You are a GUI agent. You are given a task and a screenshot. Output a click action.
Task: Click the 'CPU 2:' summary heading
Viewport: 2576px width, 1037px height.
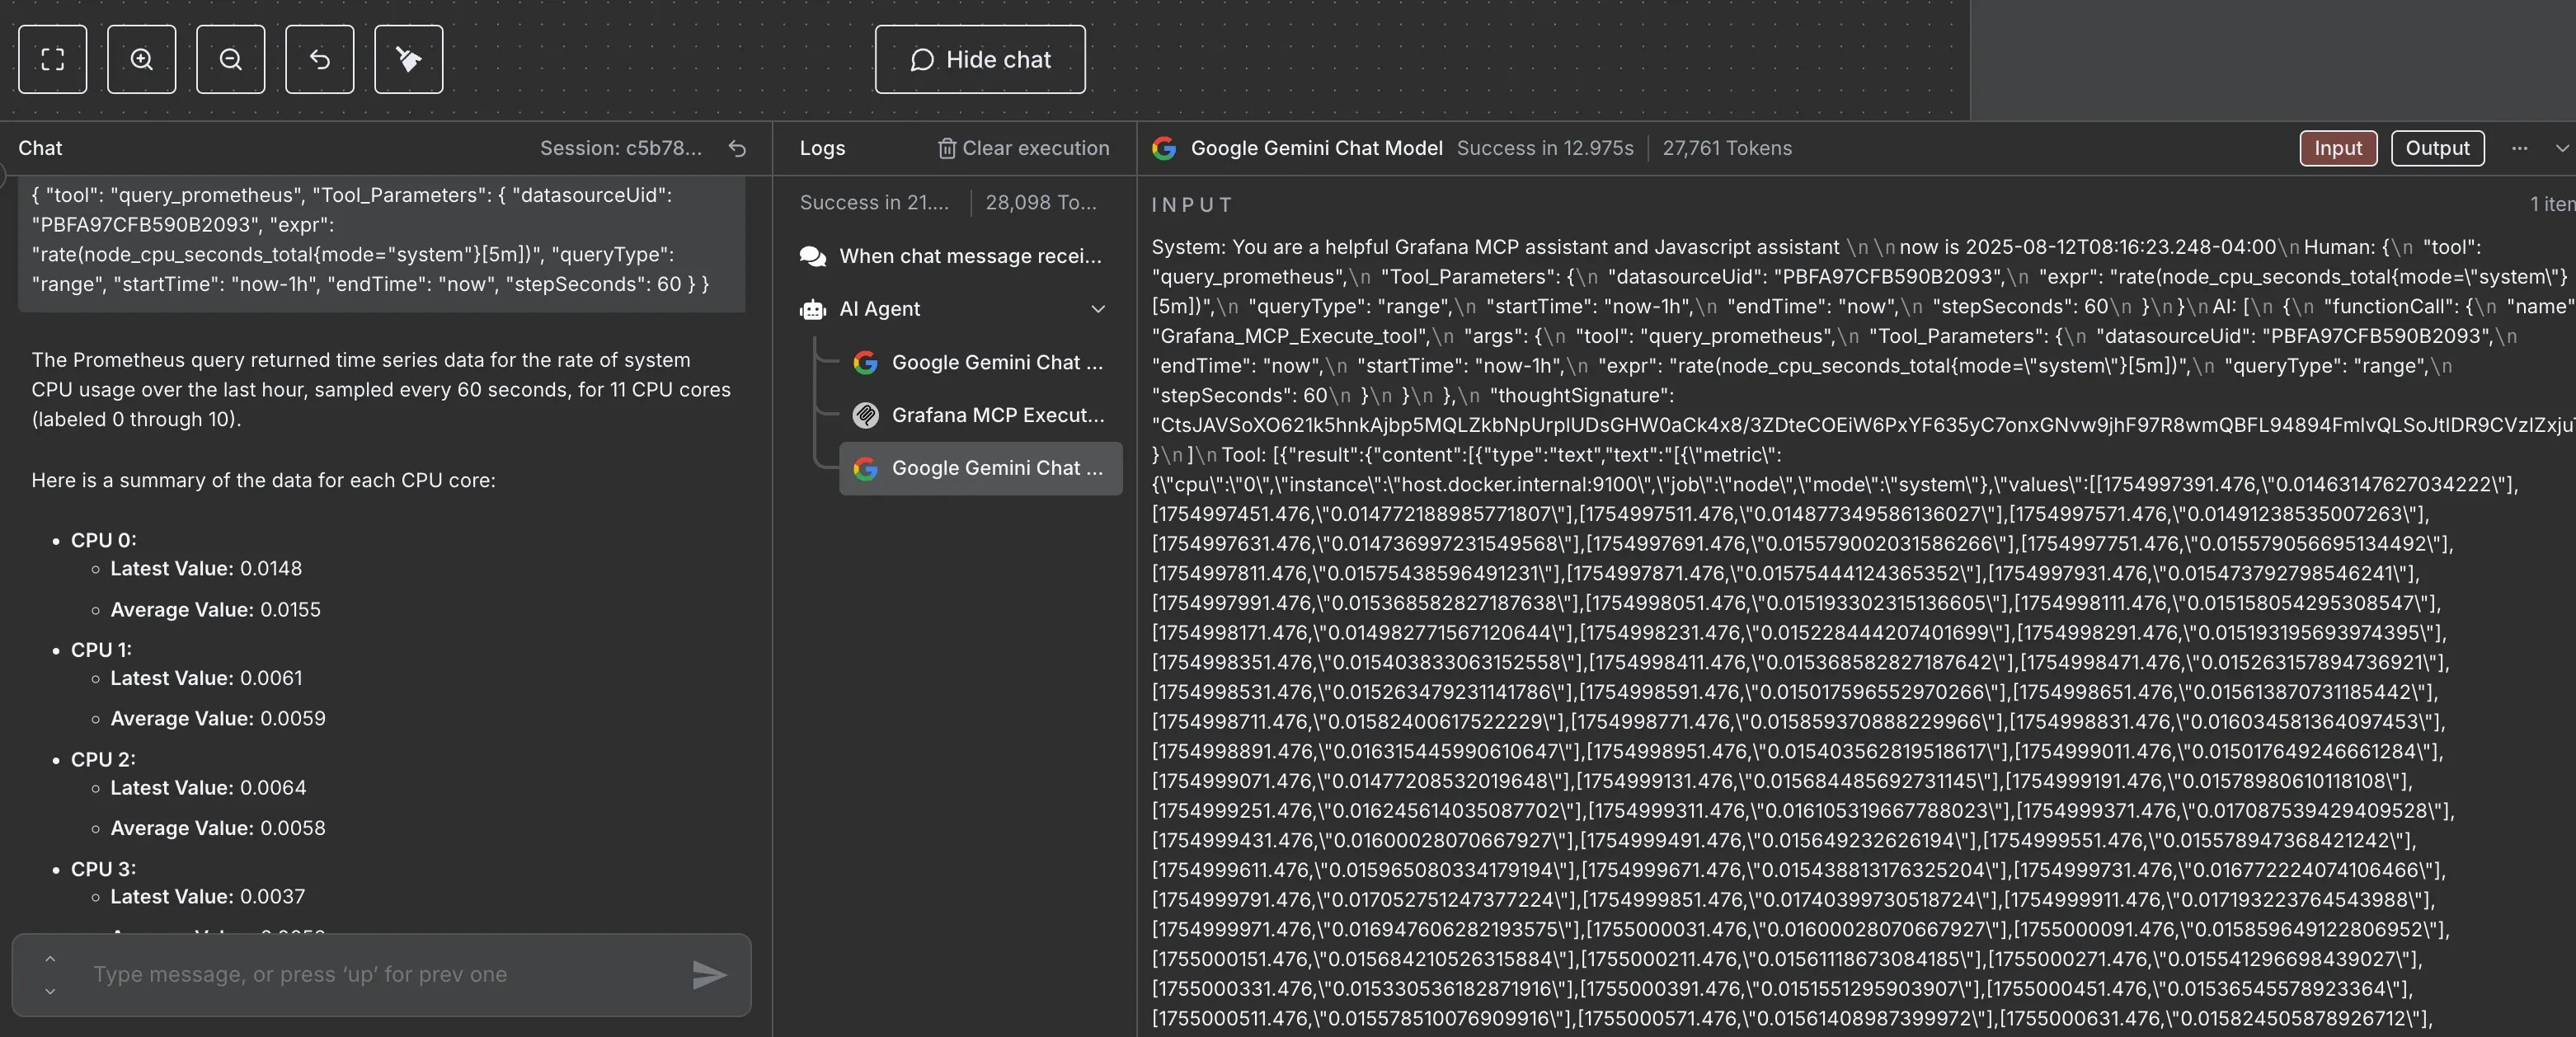pos(104,760)
